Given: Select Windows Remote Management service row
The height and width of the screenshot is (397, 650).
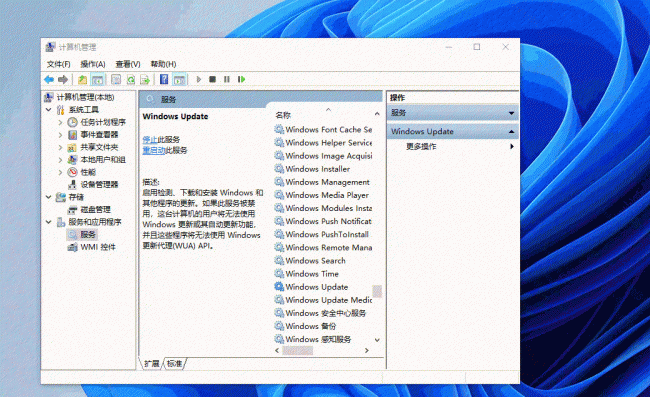Looking at the screenshot, I should (x=323, y=247).
